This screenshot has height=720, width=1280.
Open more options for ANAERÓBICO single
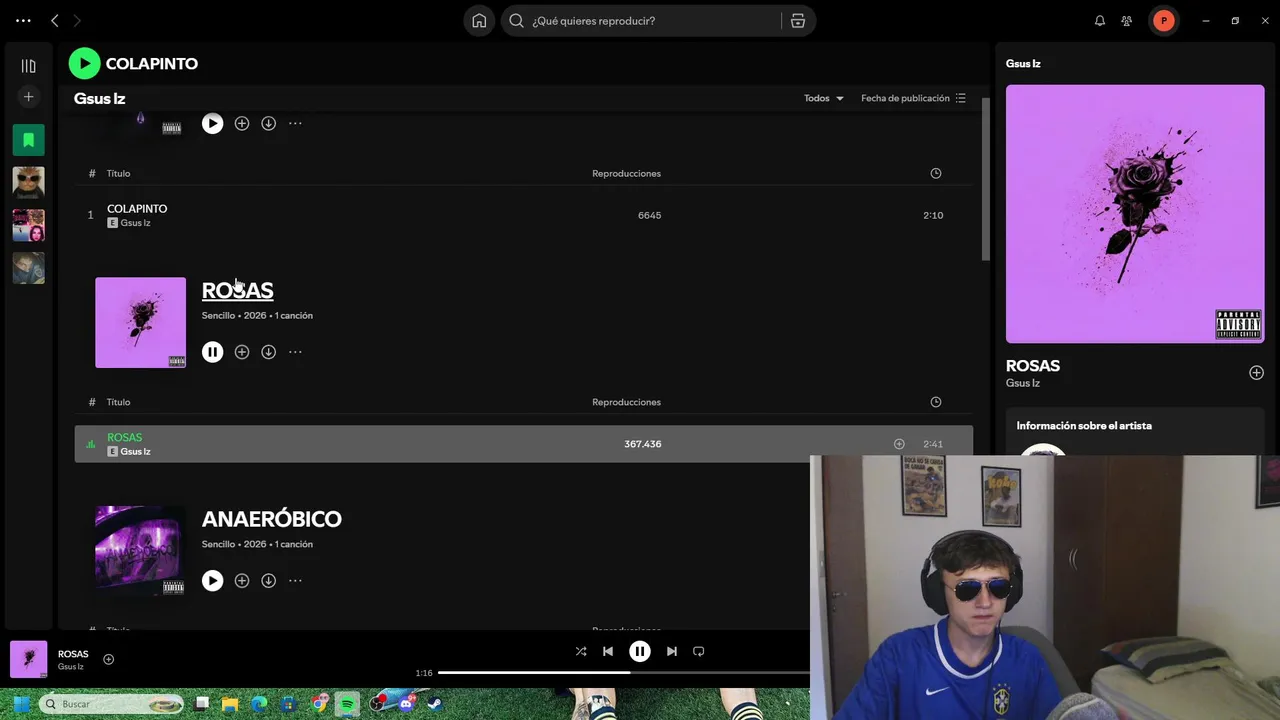coord(295,580)
